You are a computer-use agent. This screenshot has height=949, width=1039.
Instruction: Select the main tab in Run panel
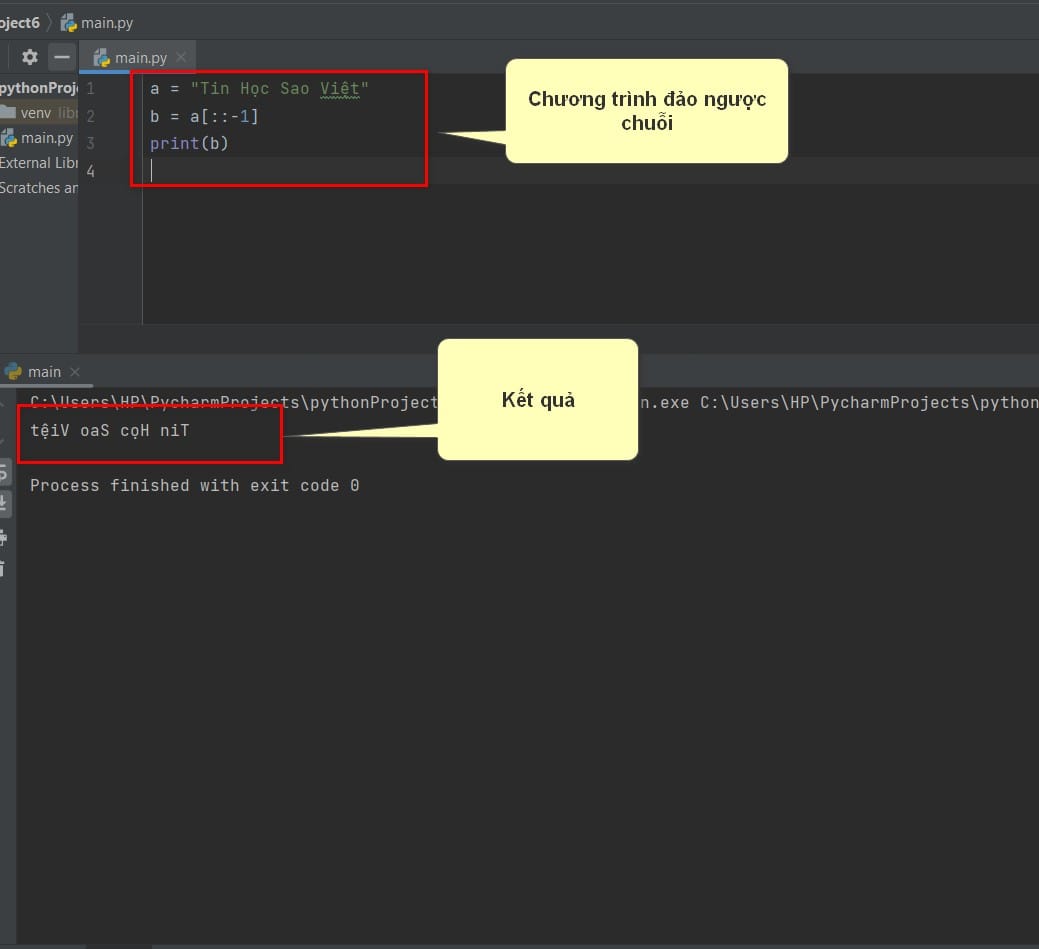(x=44, y=372)
